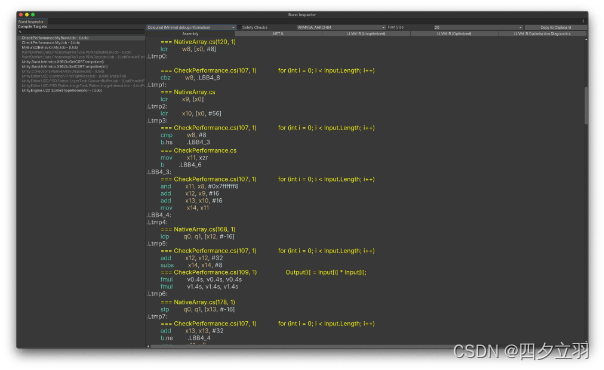Click the 'subs x14, x14, #8' instruction
The image size is (604, 370).
191,265
